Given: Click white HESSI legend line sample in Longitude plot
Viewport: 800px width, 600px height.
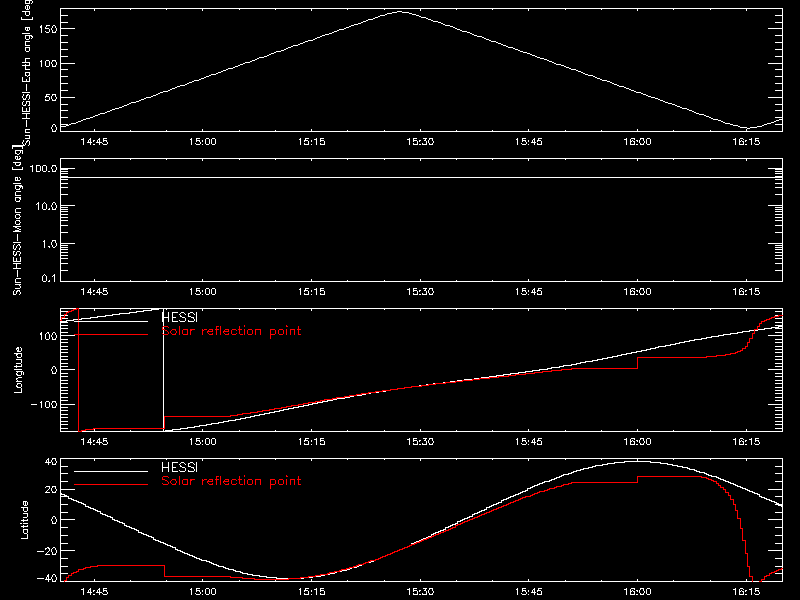Looking at the screenshot, I should (x=111, y=321).
